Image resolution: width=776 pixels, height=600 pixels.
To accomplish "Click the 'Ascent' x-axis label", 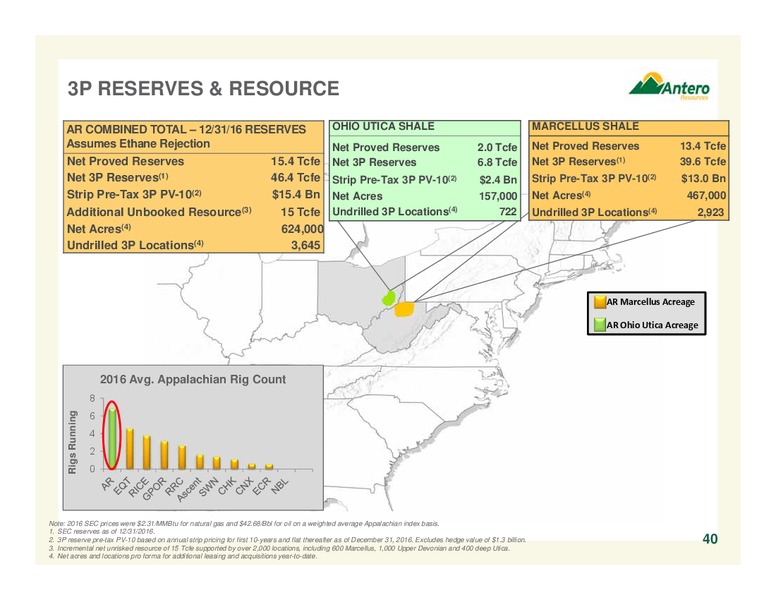I will pyautogui.click(x=189, y=491).
